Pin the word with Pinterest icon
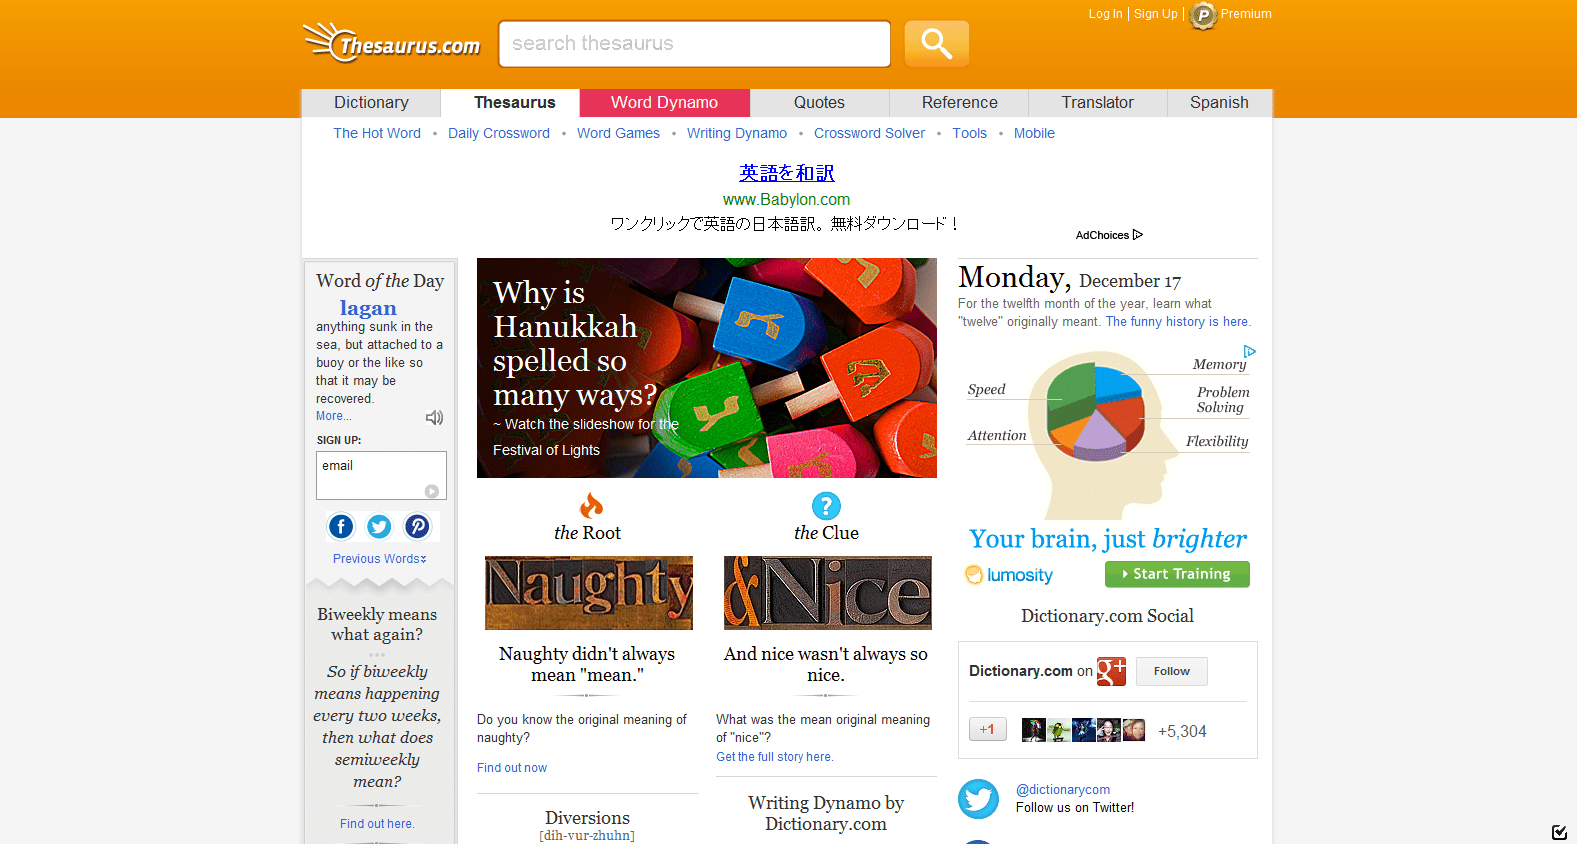The width and height of the screenshot is (1577, 844). [x=417, y=527]
